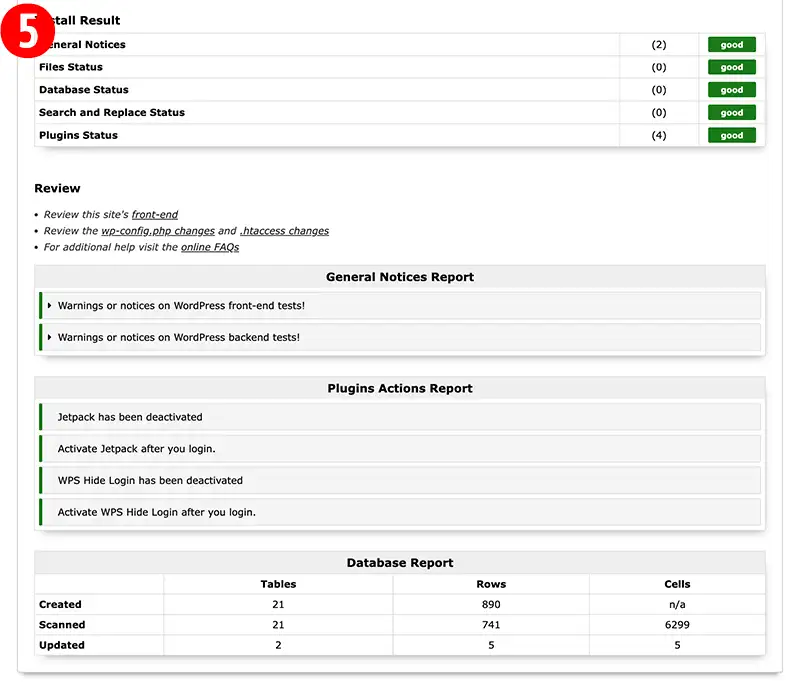Click the Scanned tables value 21
800x684 pixels.
point(278,625)
